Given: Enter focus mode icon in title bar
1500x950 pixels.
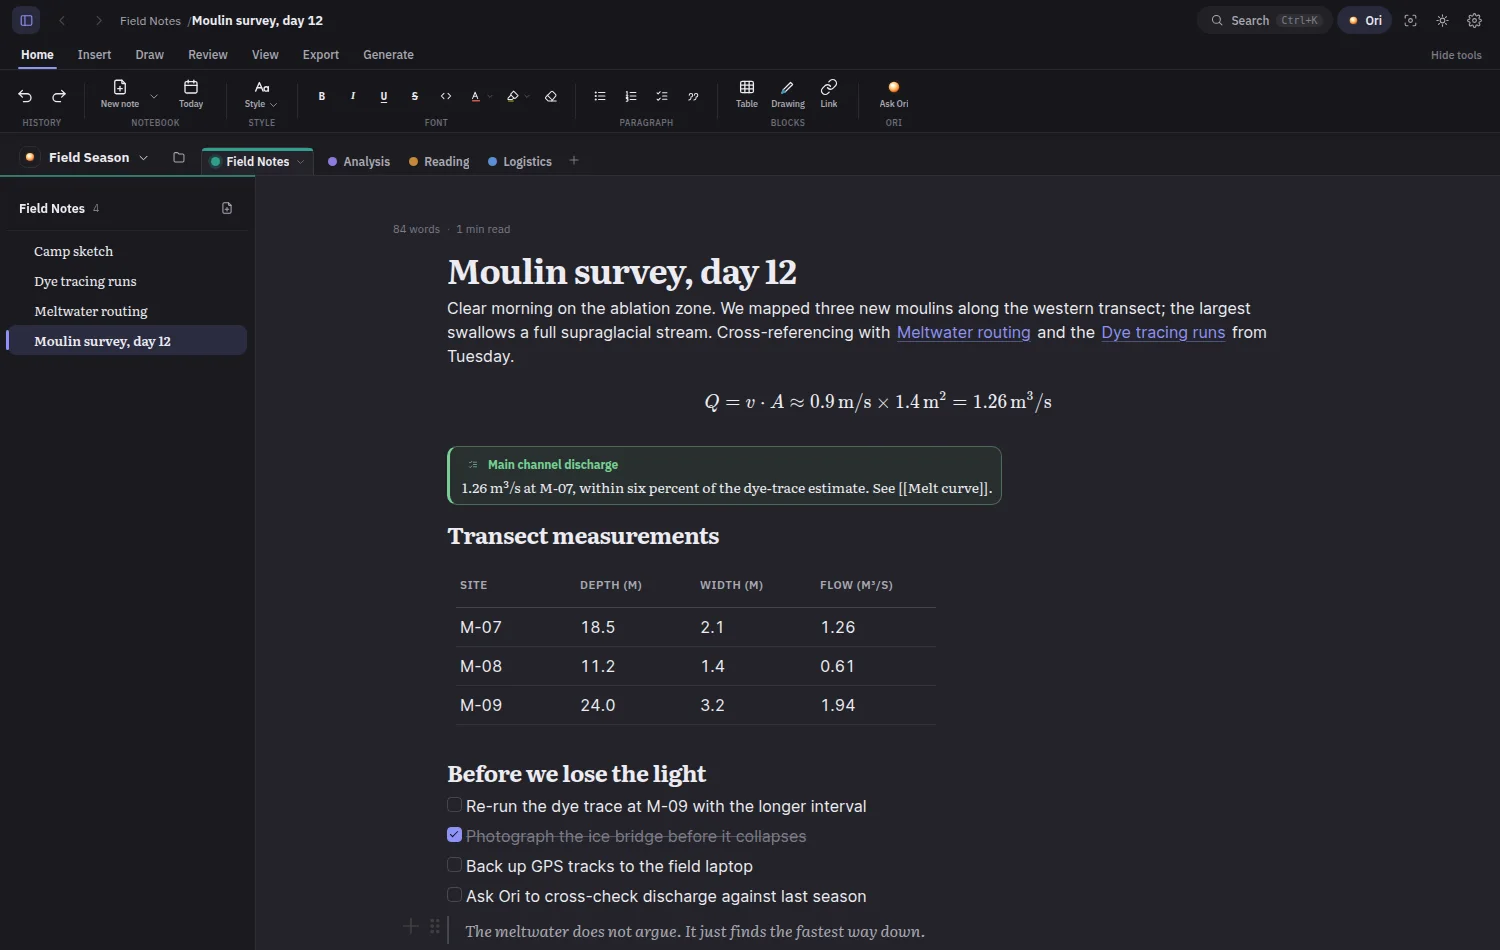Looking at the screenshot, I should 1411,20.
